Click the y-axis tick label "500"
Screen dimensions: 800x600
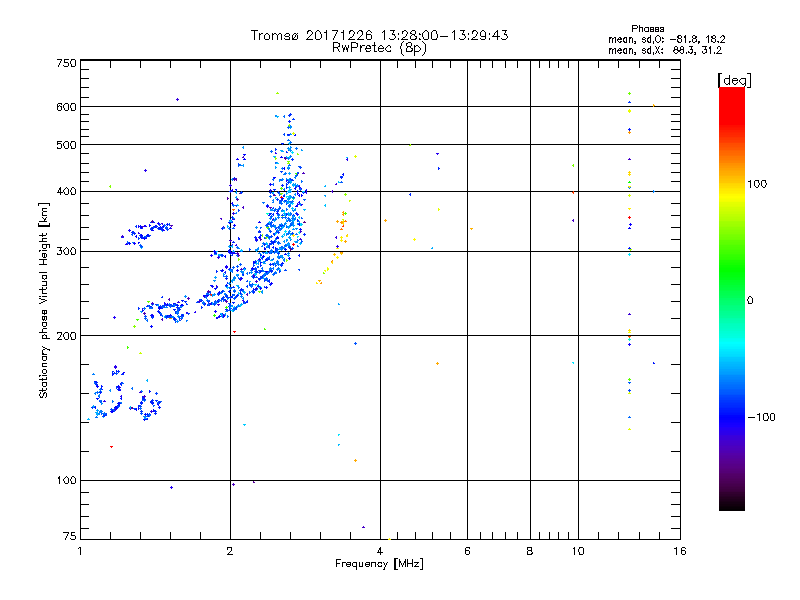(66, 145)
